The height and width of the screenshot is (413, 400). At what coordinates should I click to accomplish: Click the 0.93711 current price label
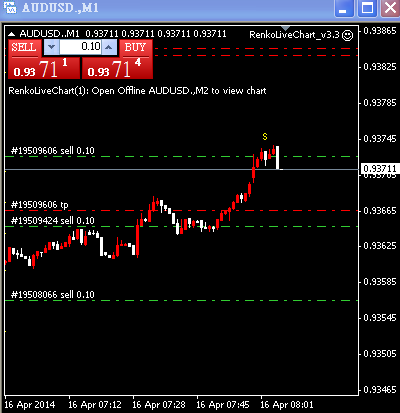pyautogui.click(x=380, y=169)
